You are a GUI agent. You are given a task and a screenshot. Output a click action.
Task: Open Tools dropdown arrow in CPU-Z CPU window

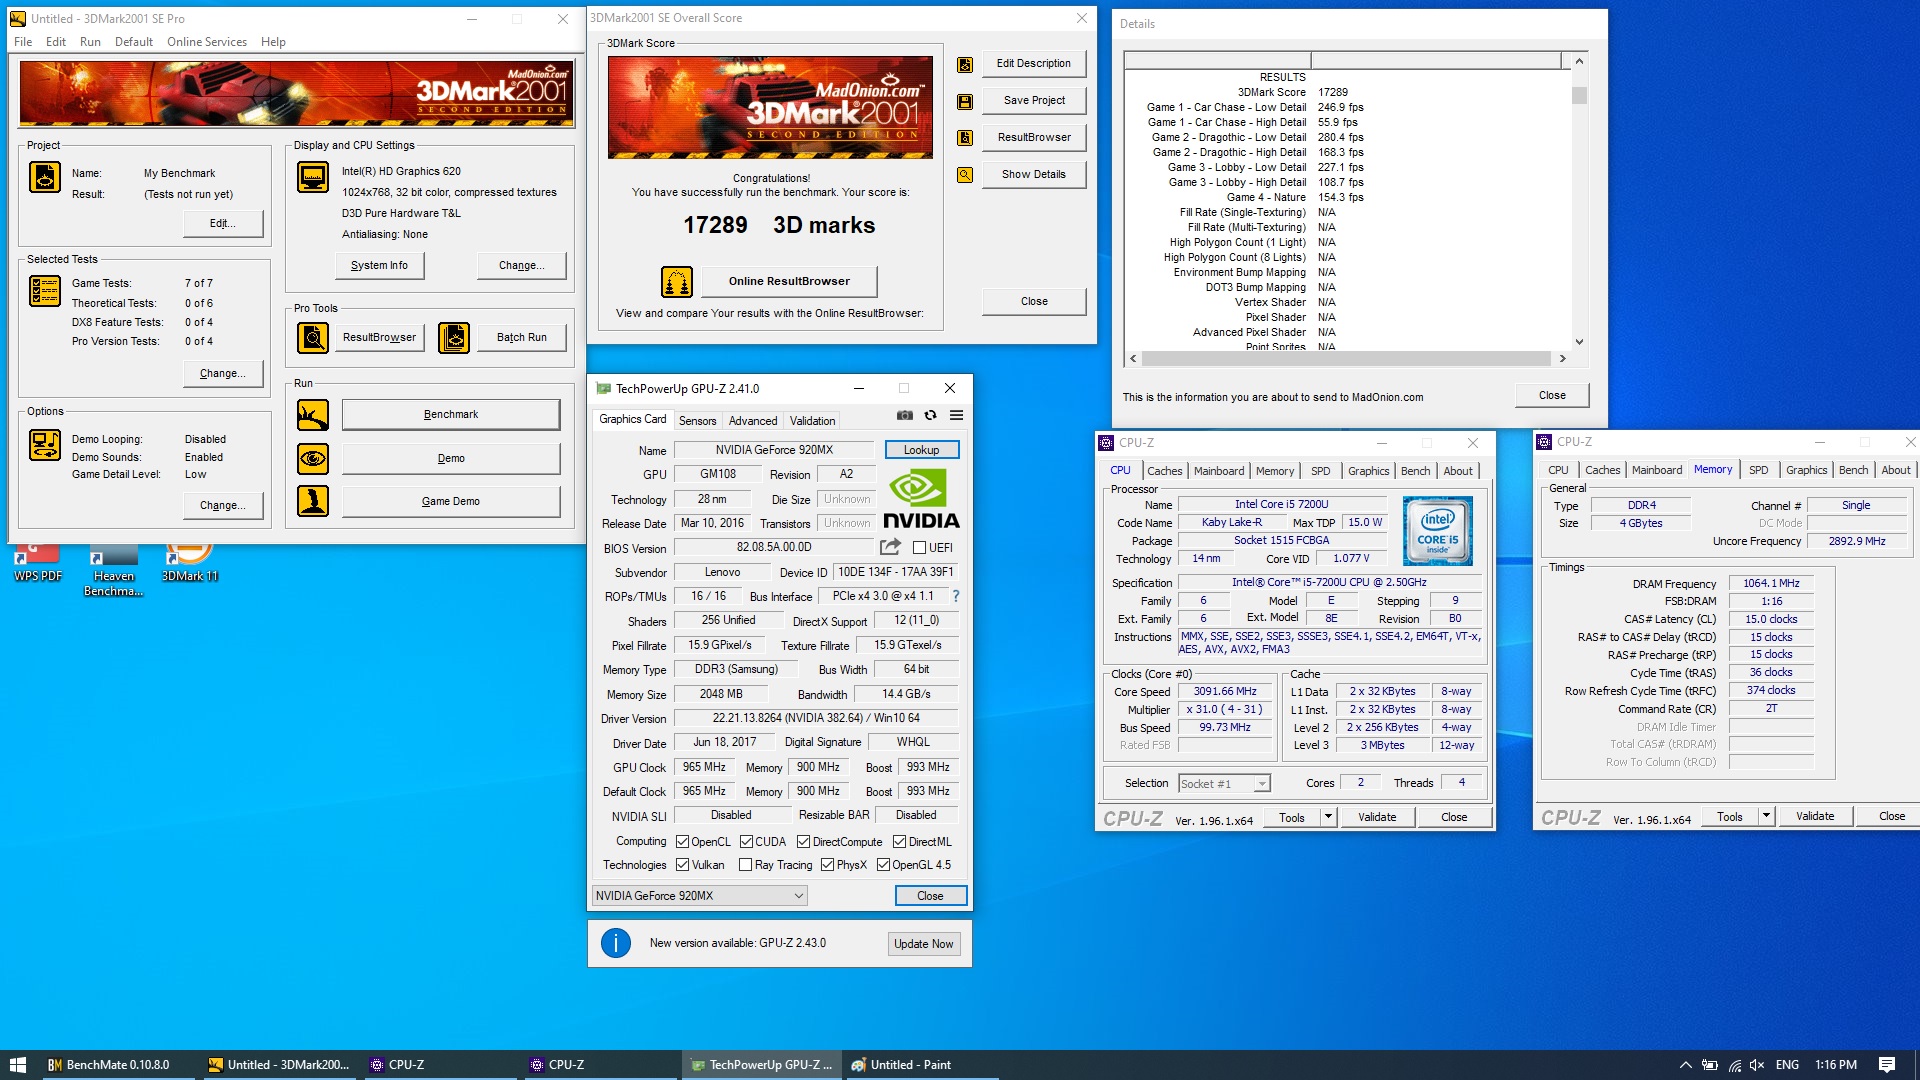click(1328, 817)
